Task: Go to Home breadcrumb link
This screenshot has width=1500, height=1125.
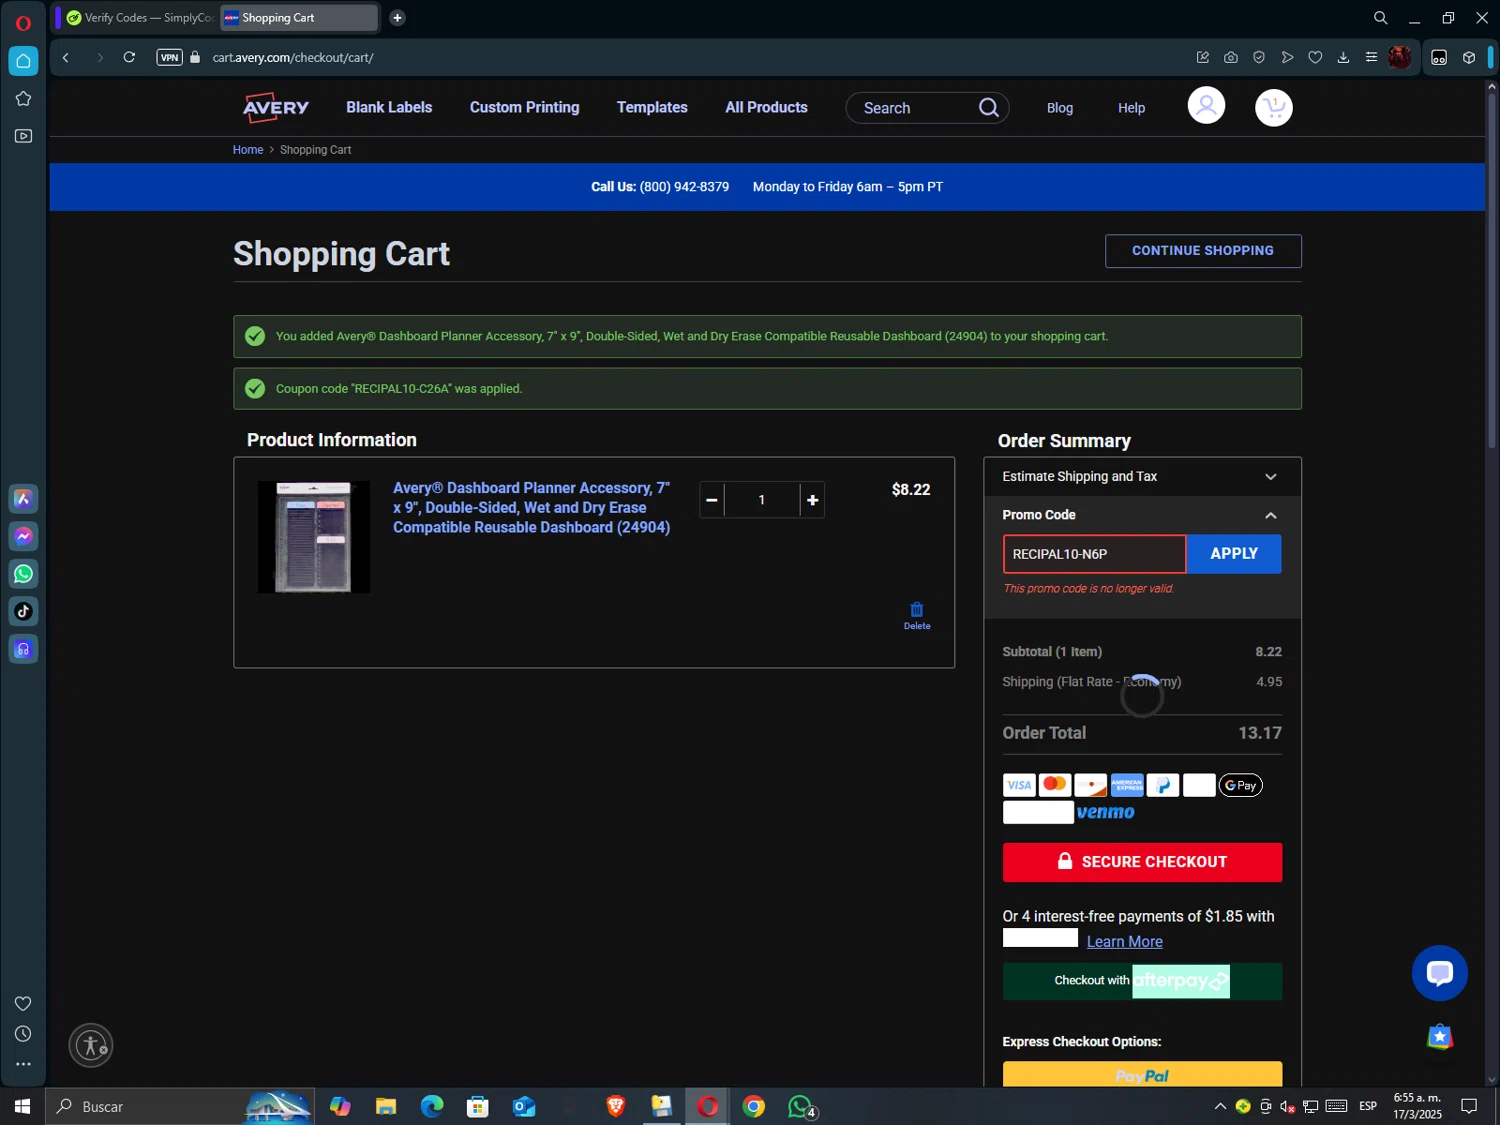Action: point(248,150)
